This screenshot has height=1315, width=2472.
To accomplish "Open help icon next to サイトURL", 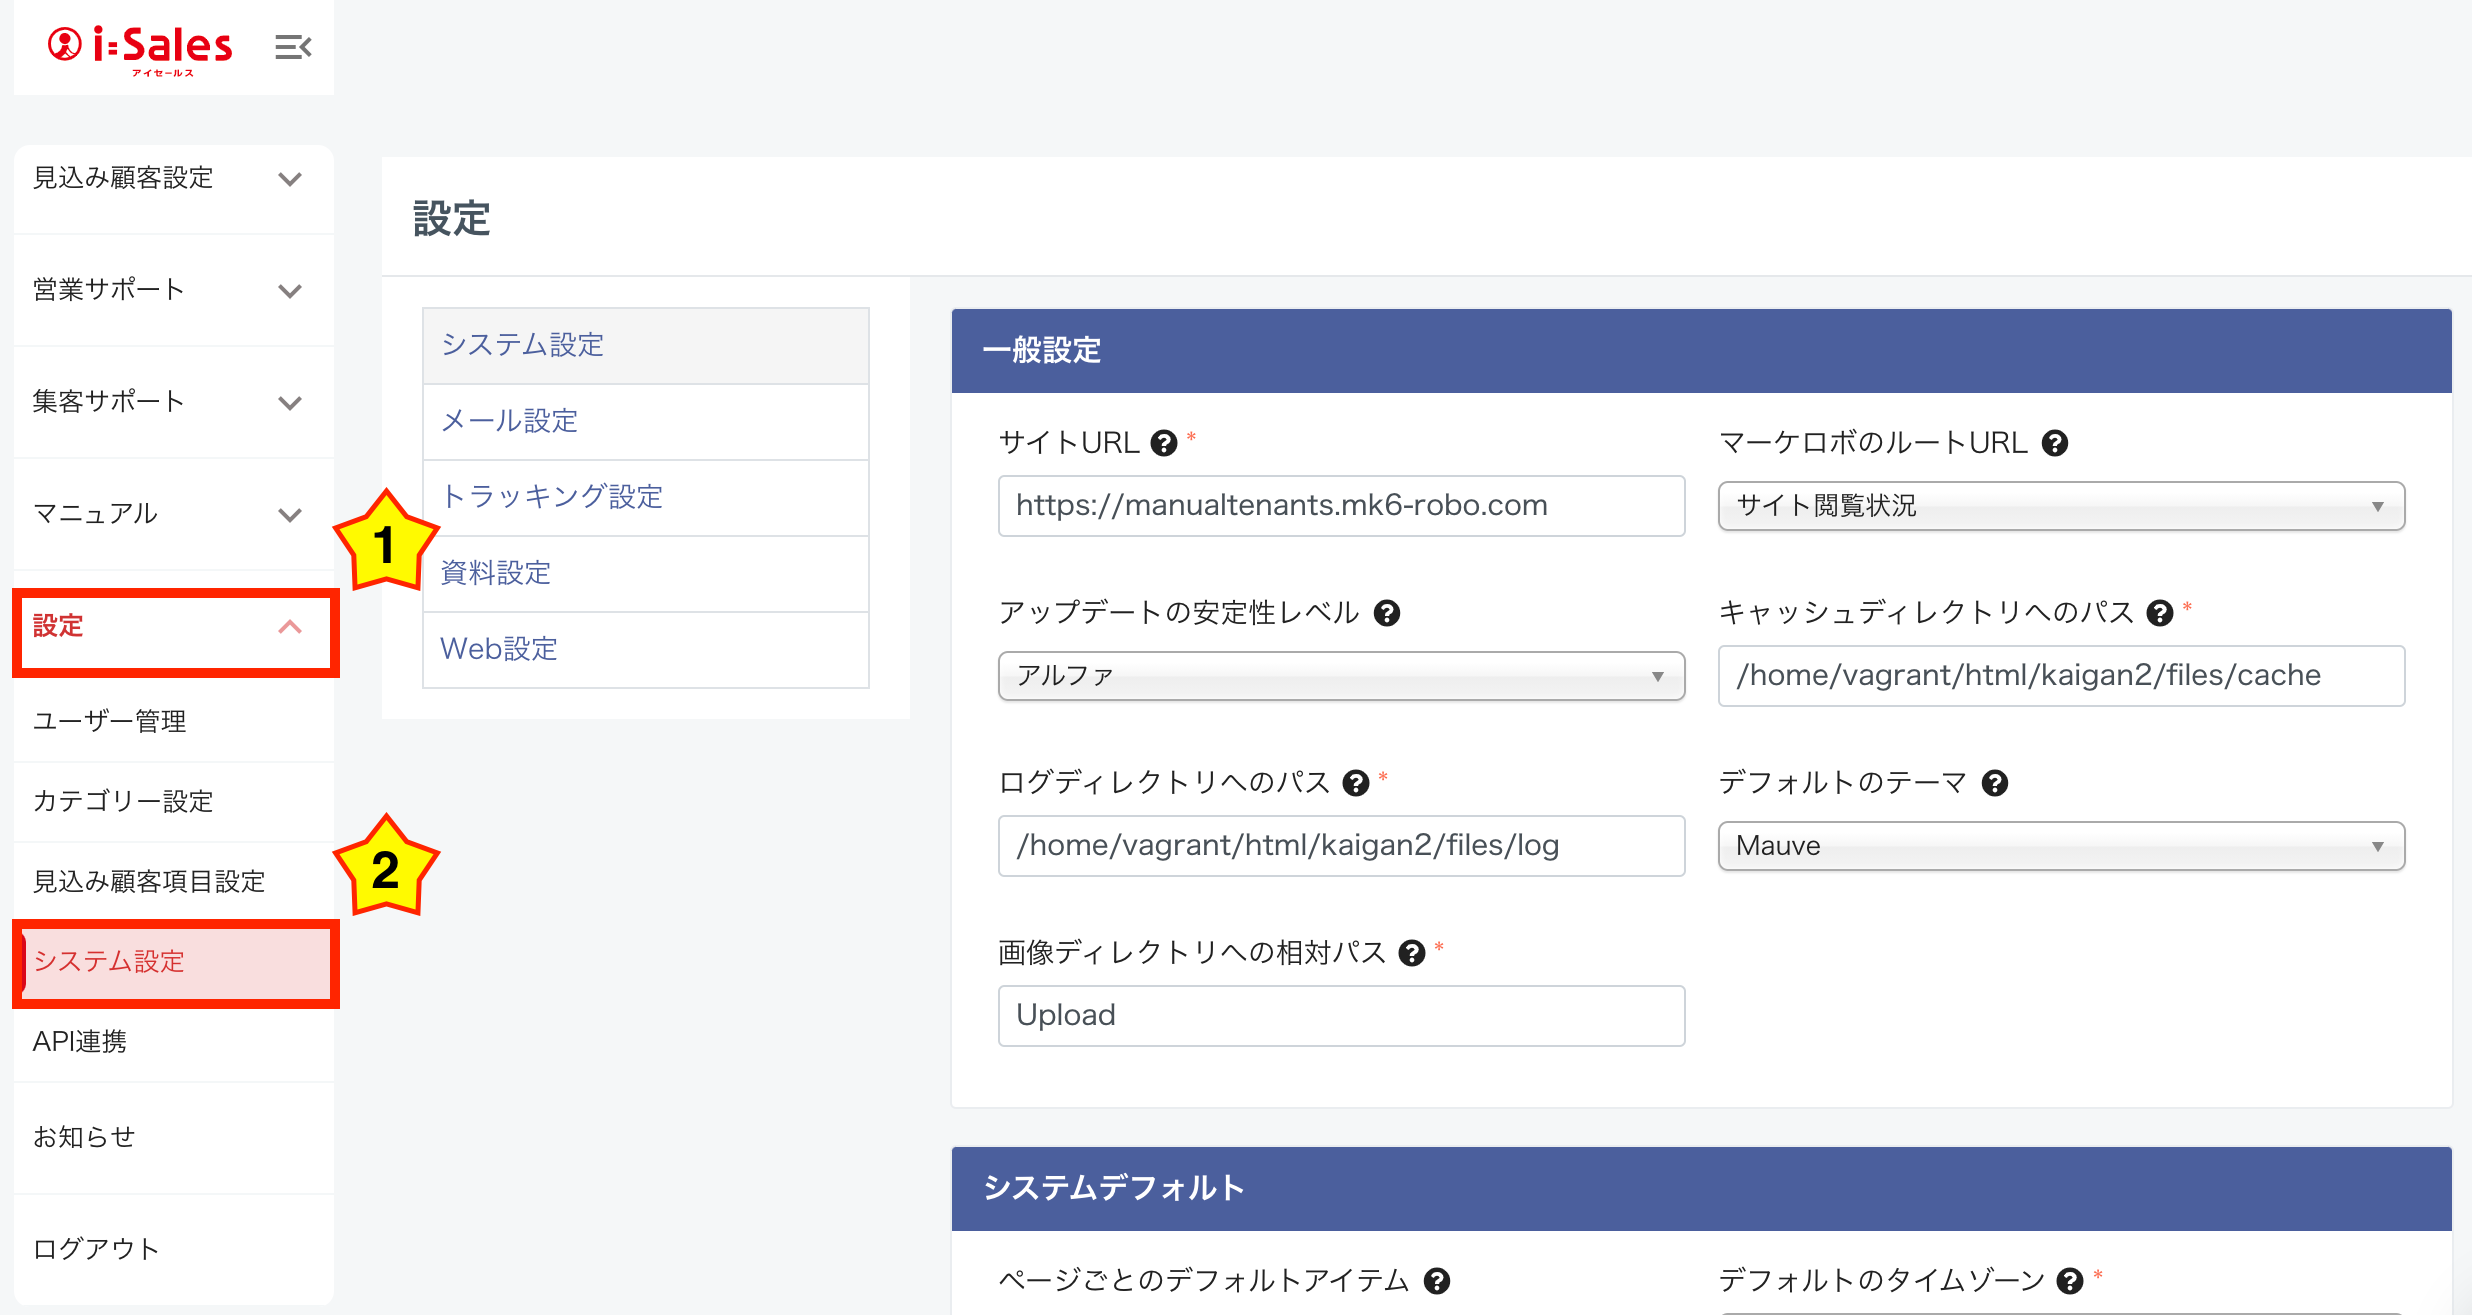I will 1164,443.
